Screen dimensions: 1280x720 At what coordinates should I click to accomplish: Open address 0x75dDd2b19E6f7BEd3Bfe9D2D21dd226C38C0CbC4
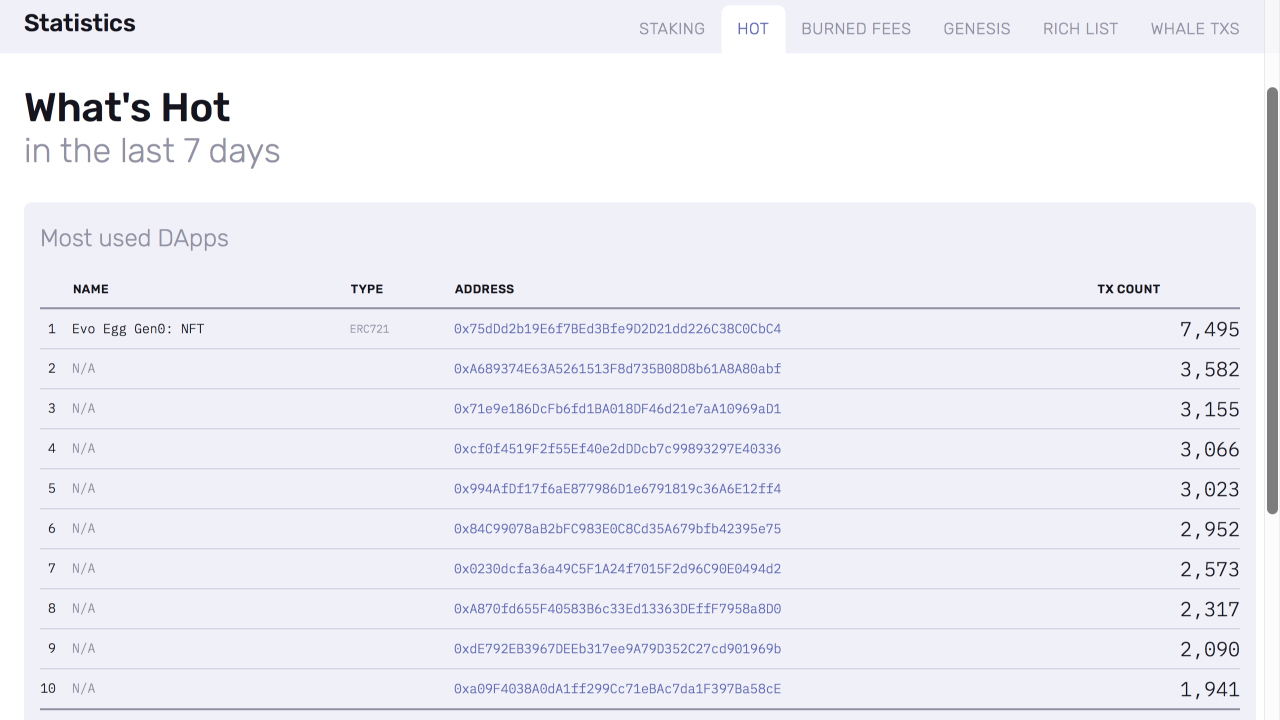point(618,329)
